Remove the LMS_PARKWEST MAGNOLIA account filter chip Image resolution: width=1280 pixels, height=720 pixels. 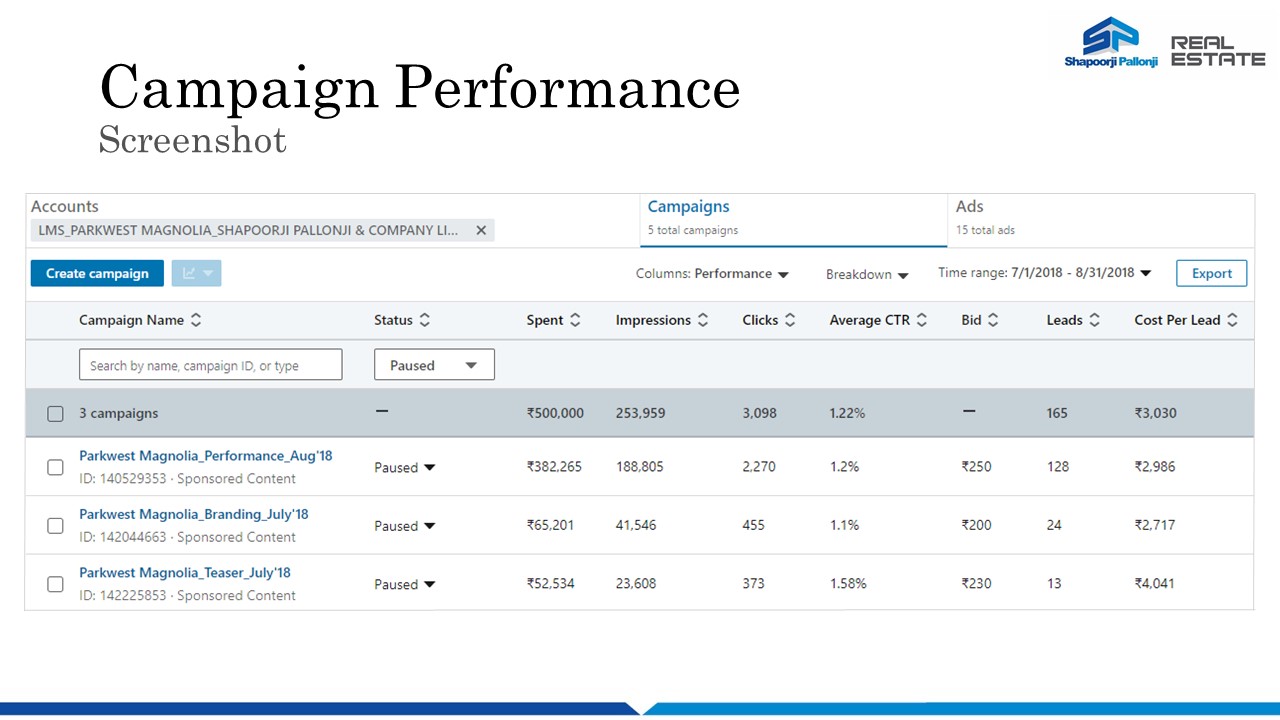(x=481, y=231)
